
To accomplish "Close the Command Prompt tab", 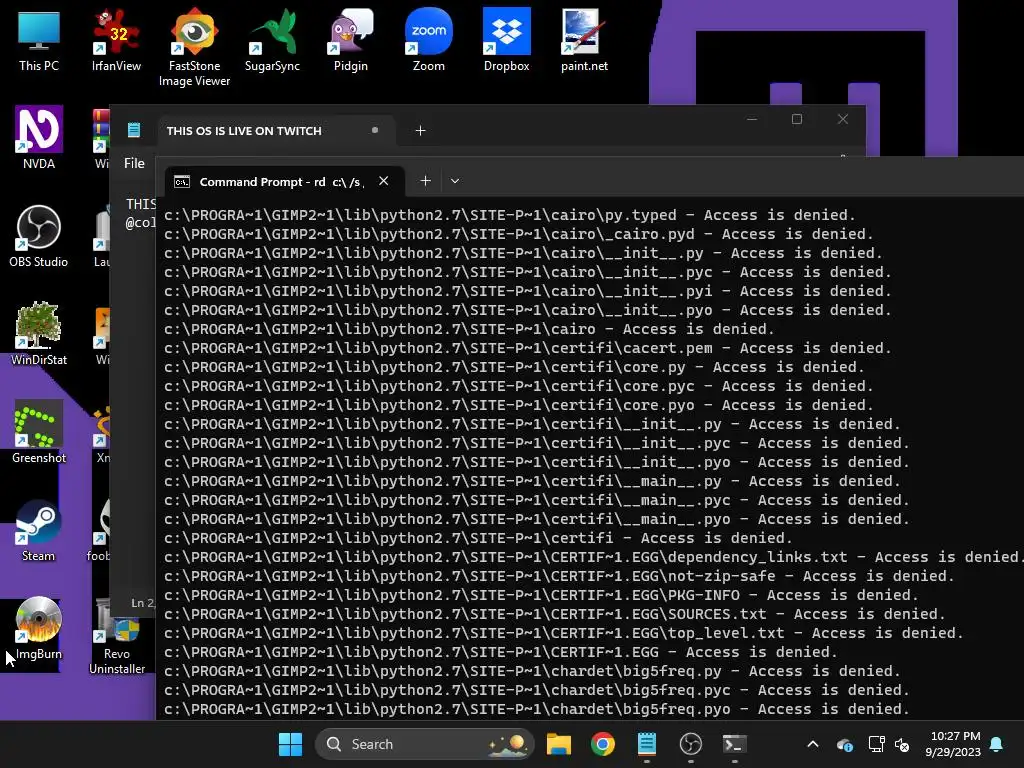I will pos(384,181).
